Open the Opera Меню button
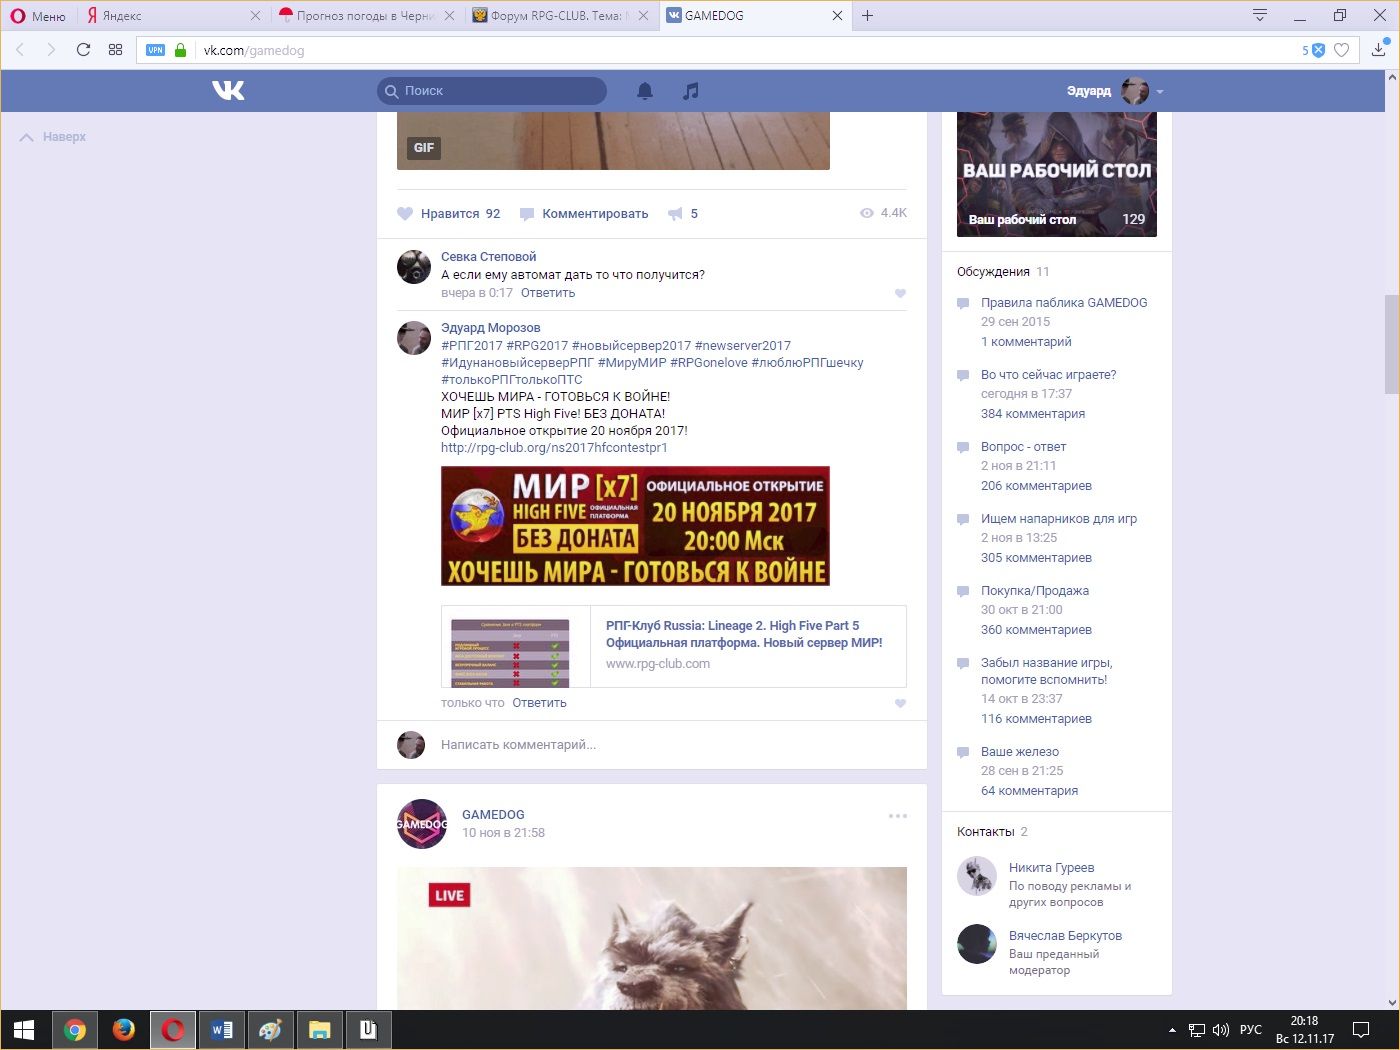 tap(38, 16)
